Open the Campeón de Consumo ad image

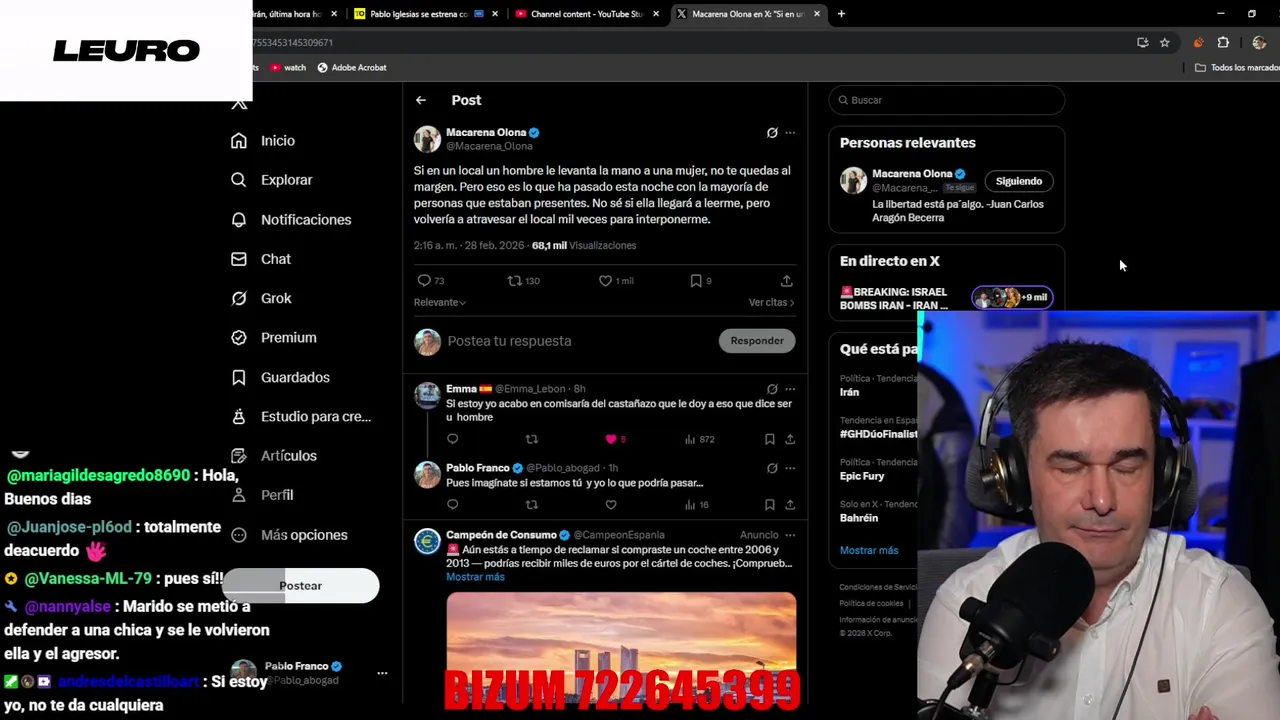[621, 649]
